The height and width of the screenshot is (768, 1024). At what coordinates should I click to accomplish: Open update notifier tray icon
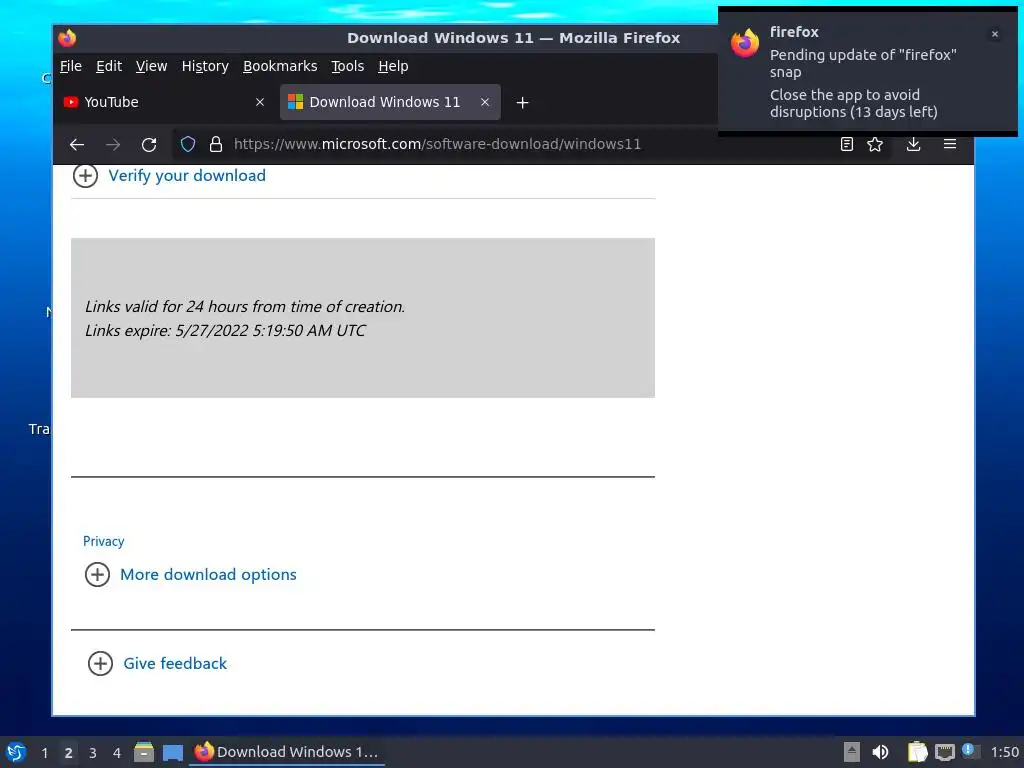(970, 752)
